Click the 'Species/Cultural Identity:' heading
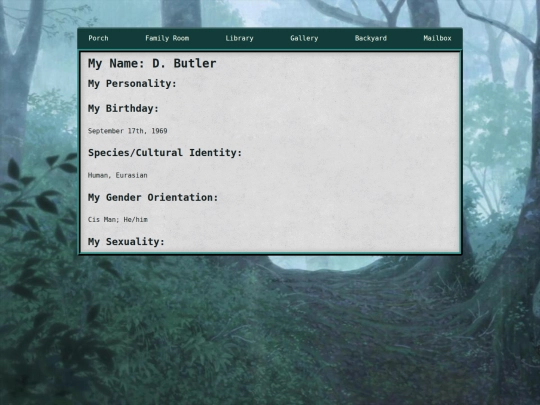Viewport: 540px width, 405px height. tap(165, 153)
